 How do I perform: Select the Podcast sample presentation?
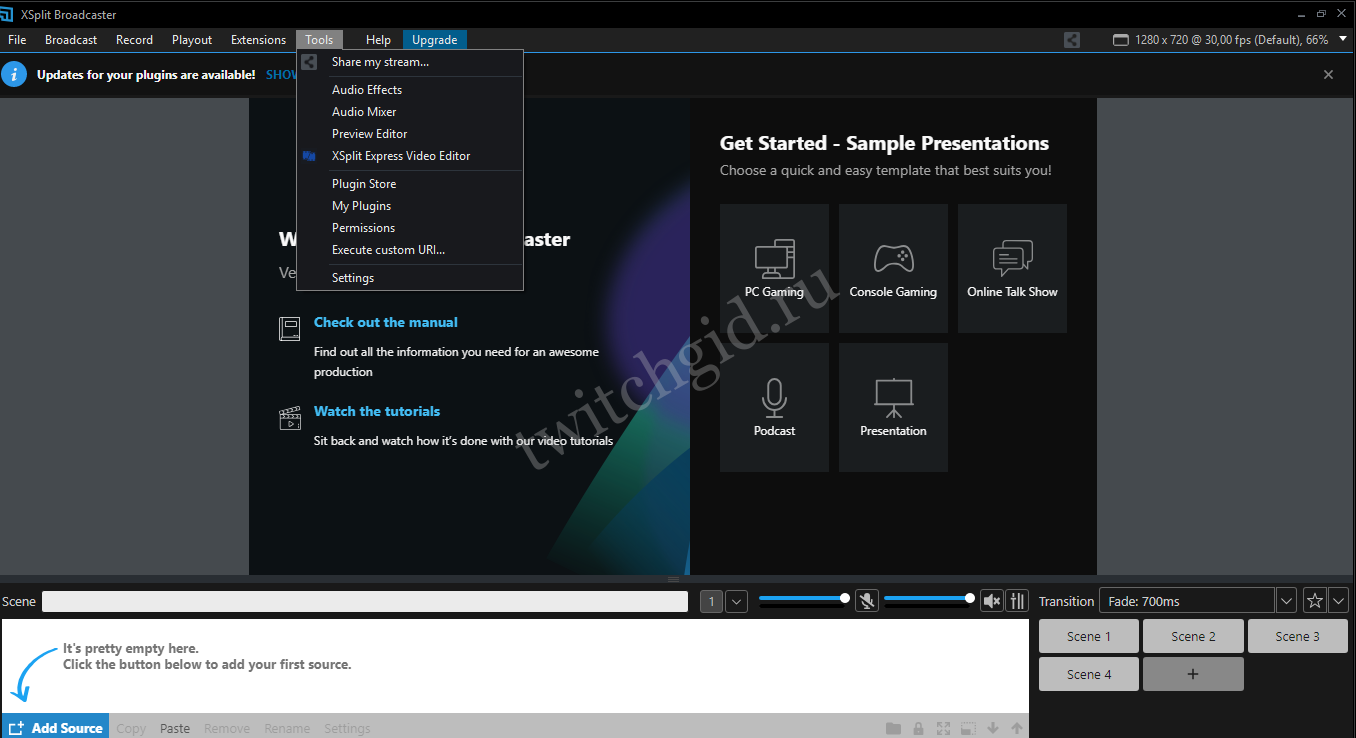tap(774, 407)
